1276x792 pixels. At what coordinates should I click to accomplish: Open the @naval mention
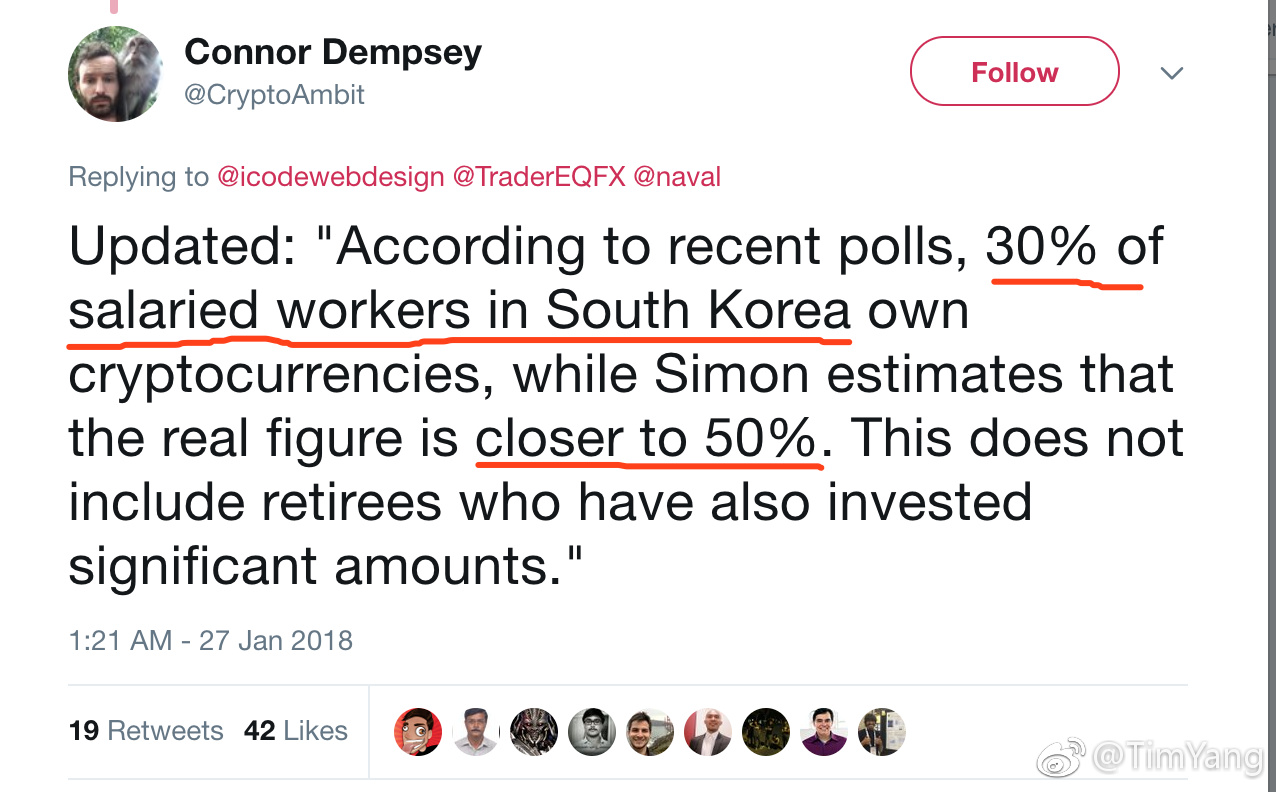677,178
